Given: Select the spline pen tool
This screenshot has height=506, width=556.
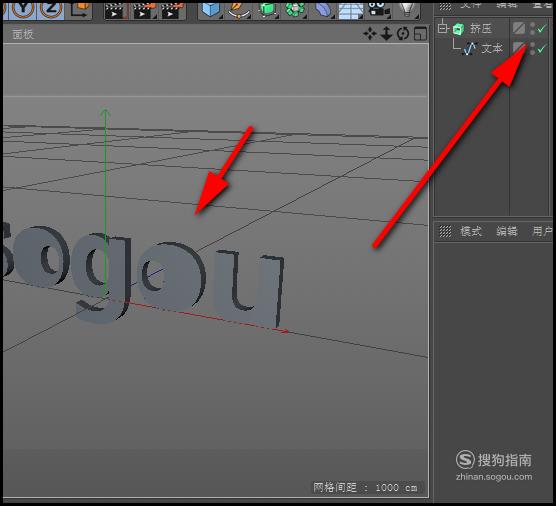Looking at the screenshot, I should pos(238,10).
